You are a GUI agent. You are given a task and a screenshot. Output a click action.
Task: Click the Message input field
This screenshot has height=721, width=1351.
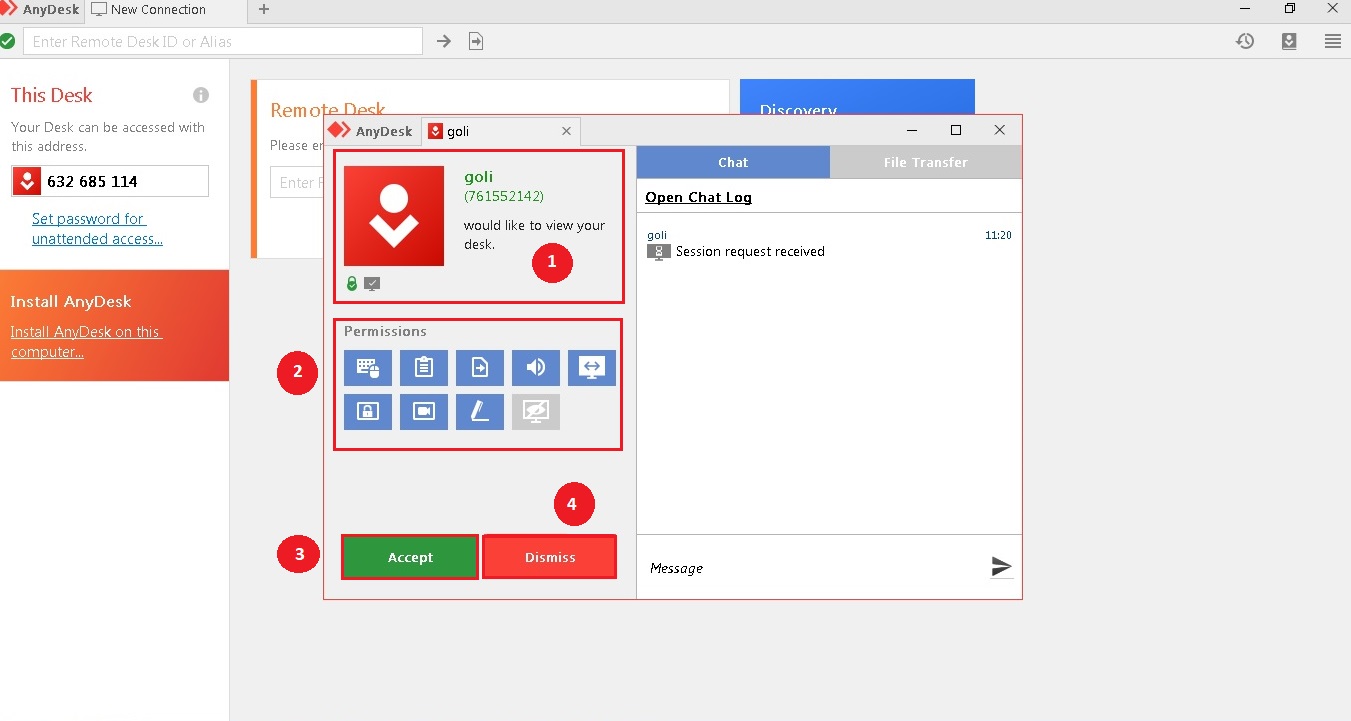tap(810, 568)
